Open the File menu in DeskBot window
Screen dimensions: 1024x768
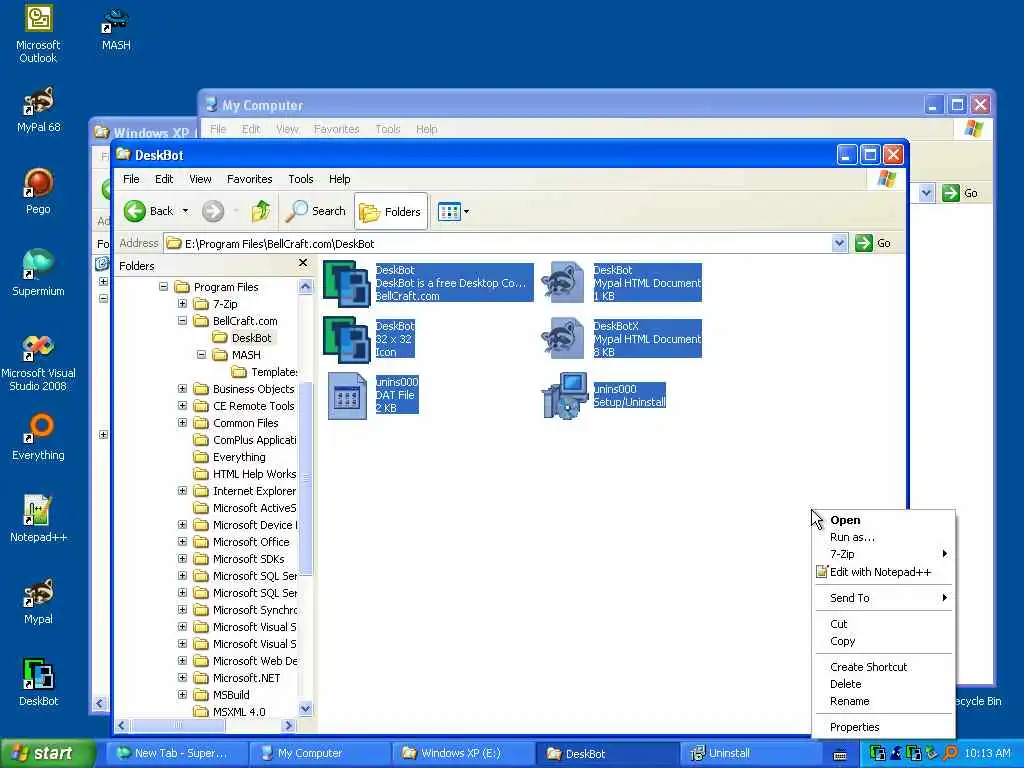click(131, 179)
